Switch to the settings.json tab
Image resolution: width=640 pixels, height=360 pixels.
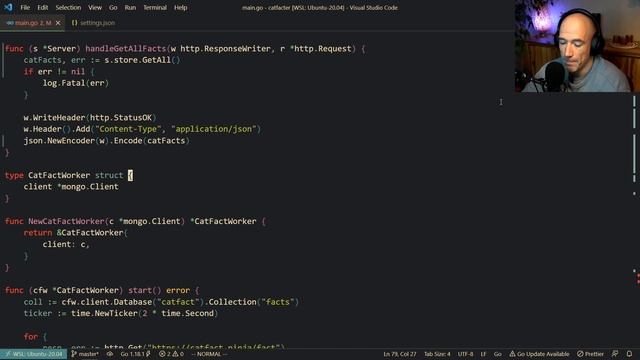point(93,23)
